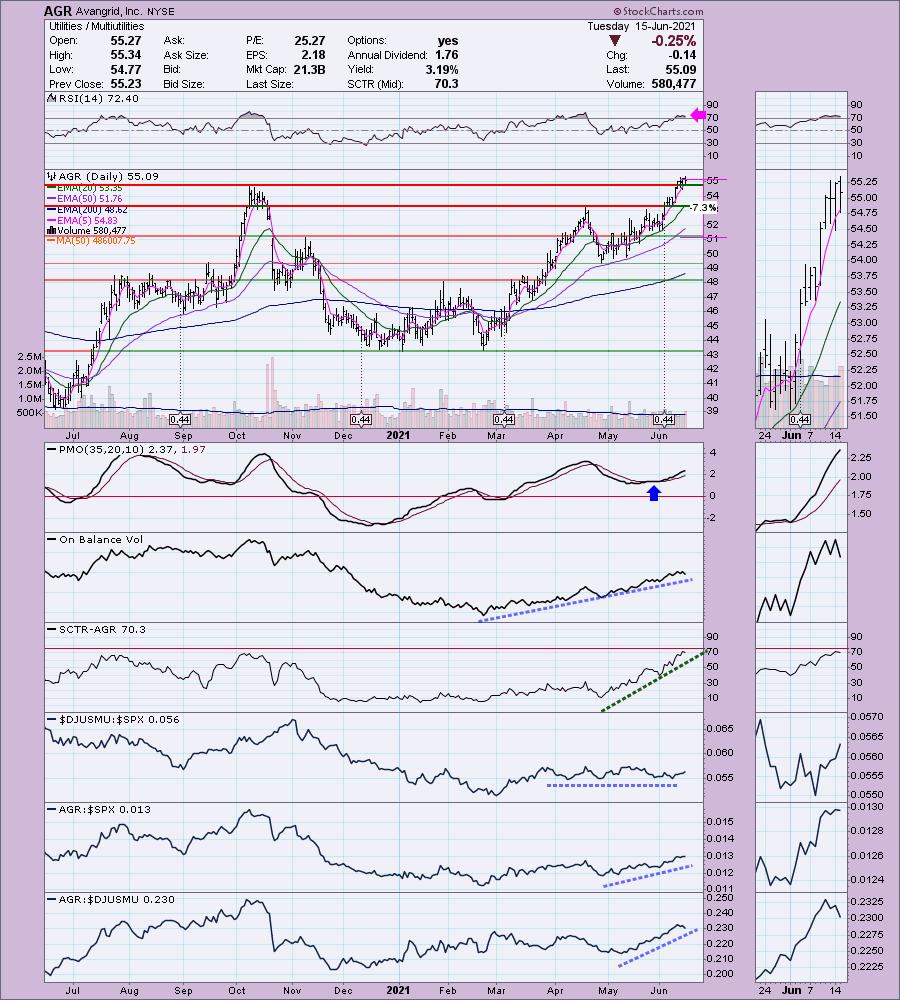900x1000 pixels.
Task: Click the Open value 55.27
Action: point(126,40)
